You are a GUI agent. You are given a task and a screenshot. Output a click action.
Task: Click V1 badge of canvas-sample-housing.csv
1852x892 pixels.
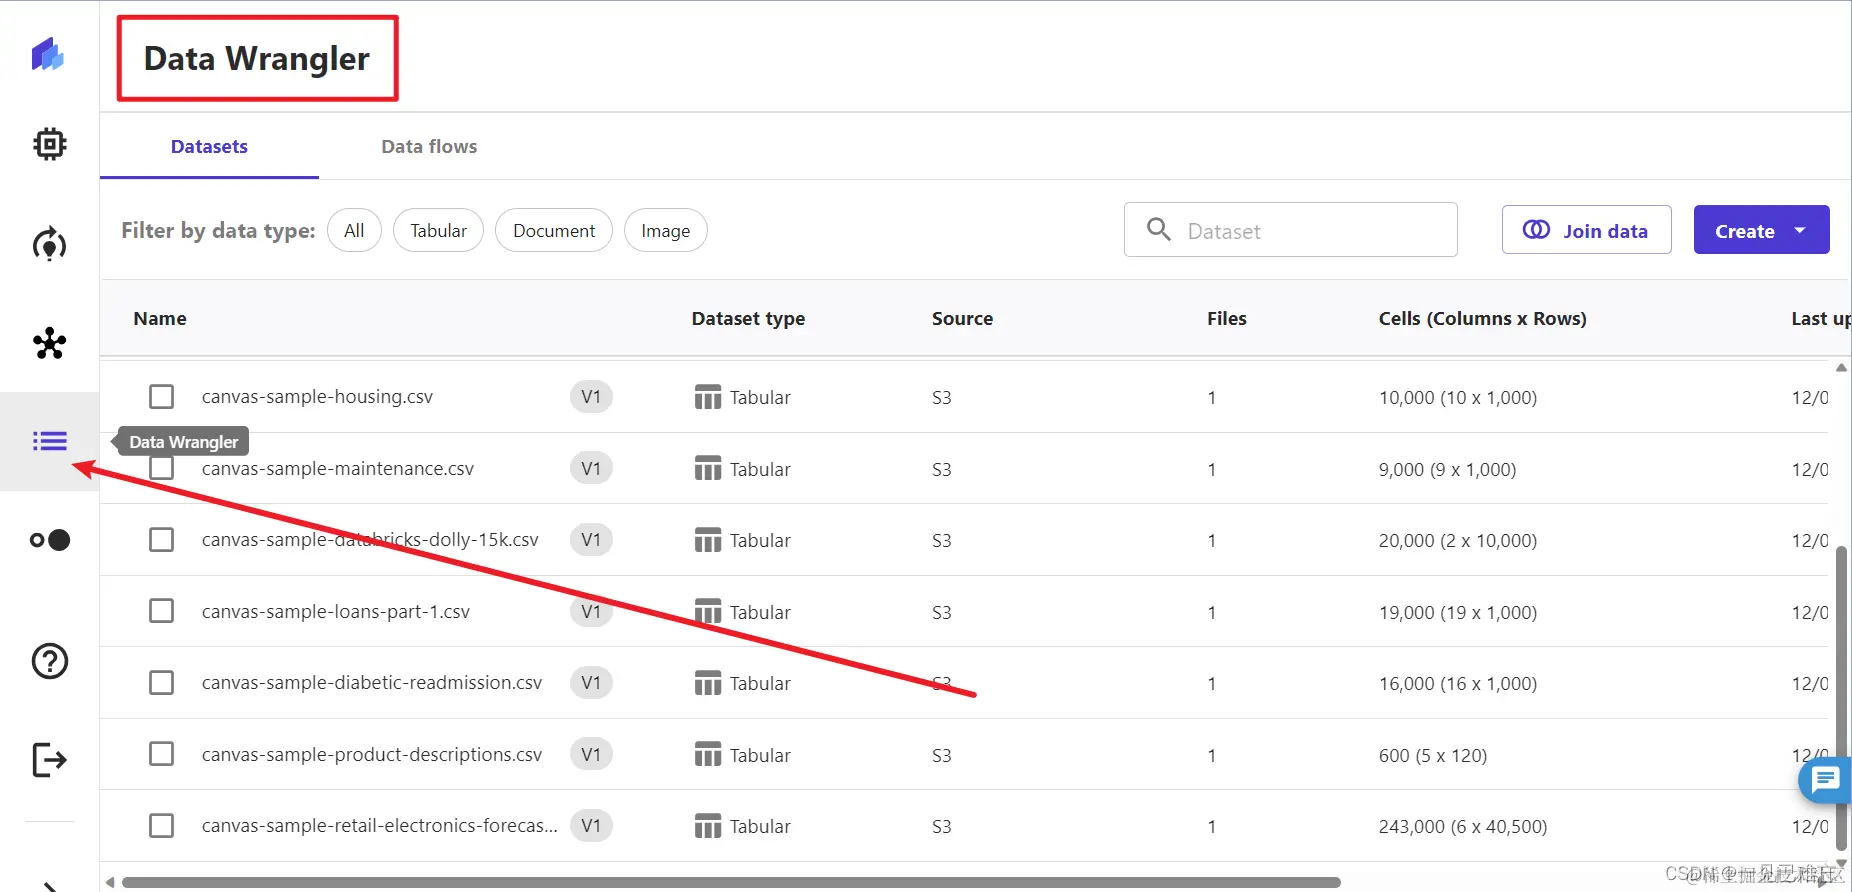tap(591, 397)
